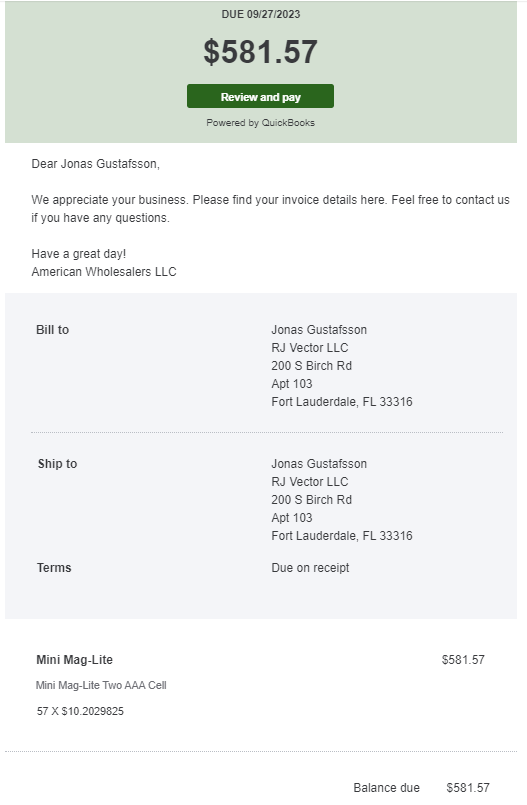Viewport: 527px width, 805px height.
Task: Click the Balance due amount $581.57
Action: click(x=467, y=788)
